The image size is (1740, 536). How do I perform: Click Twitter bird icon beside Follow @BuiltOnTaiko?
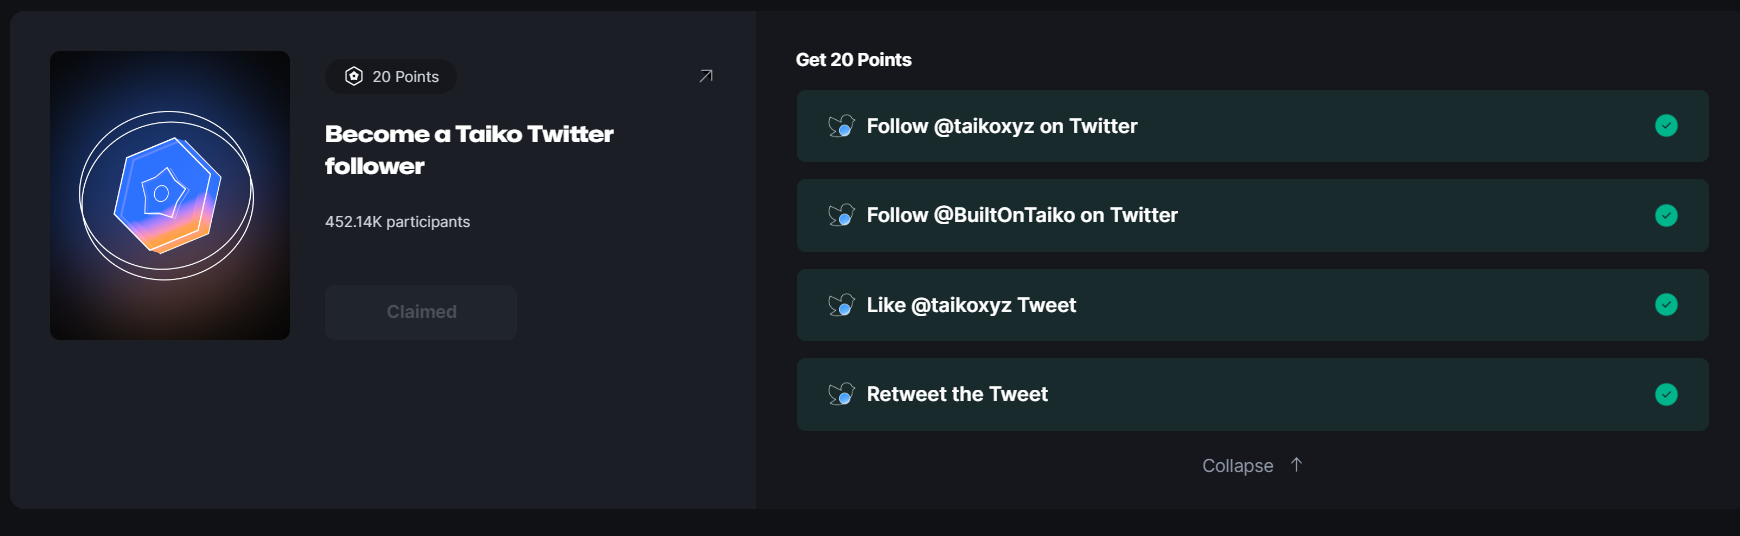(842, 215)
